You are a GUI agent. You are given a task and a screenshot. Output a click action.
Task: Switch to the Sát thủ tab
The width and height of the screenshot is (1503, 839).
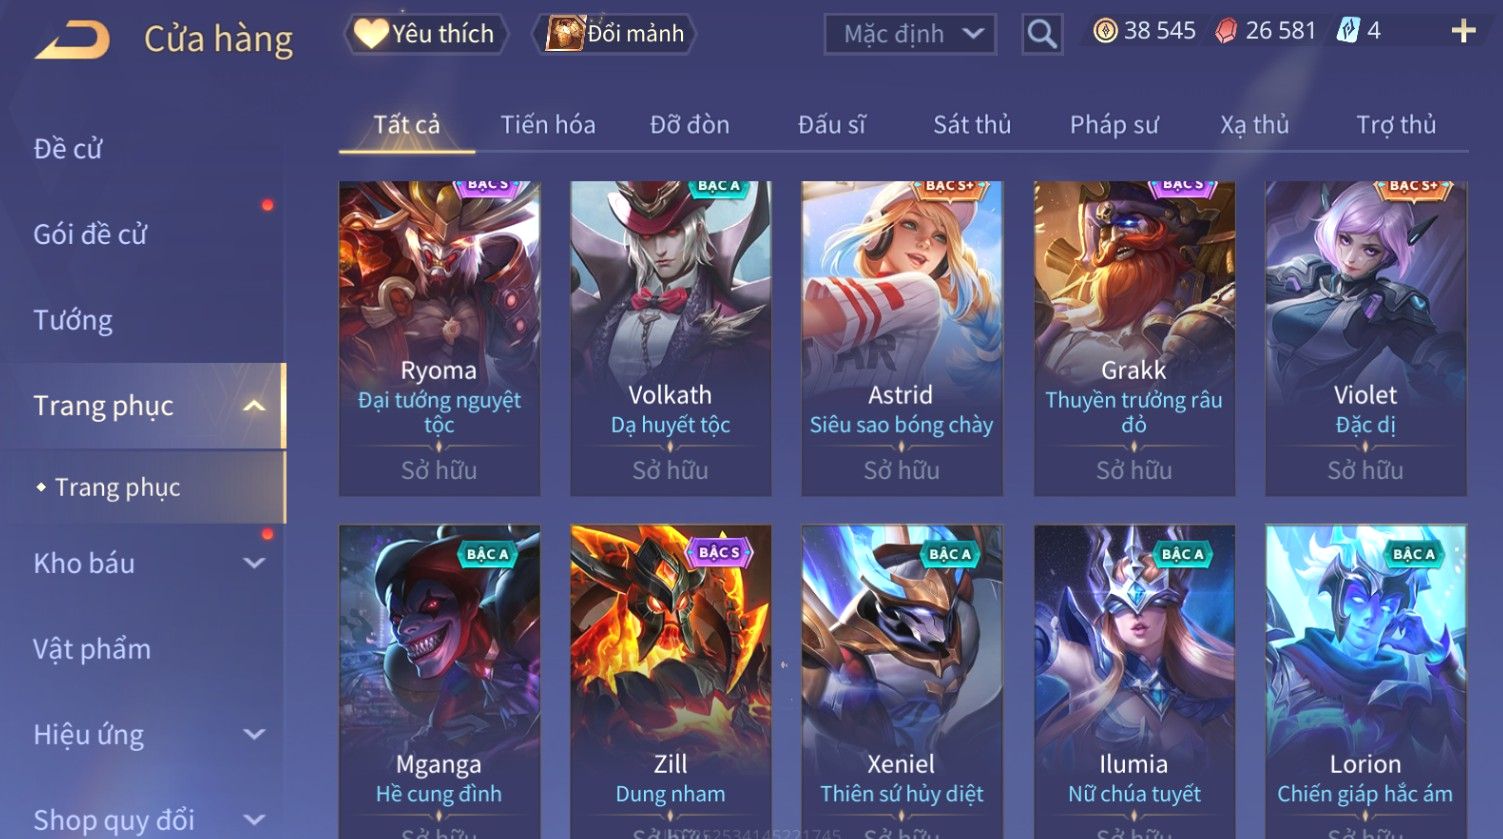pos(972,125)
